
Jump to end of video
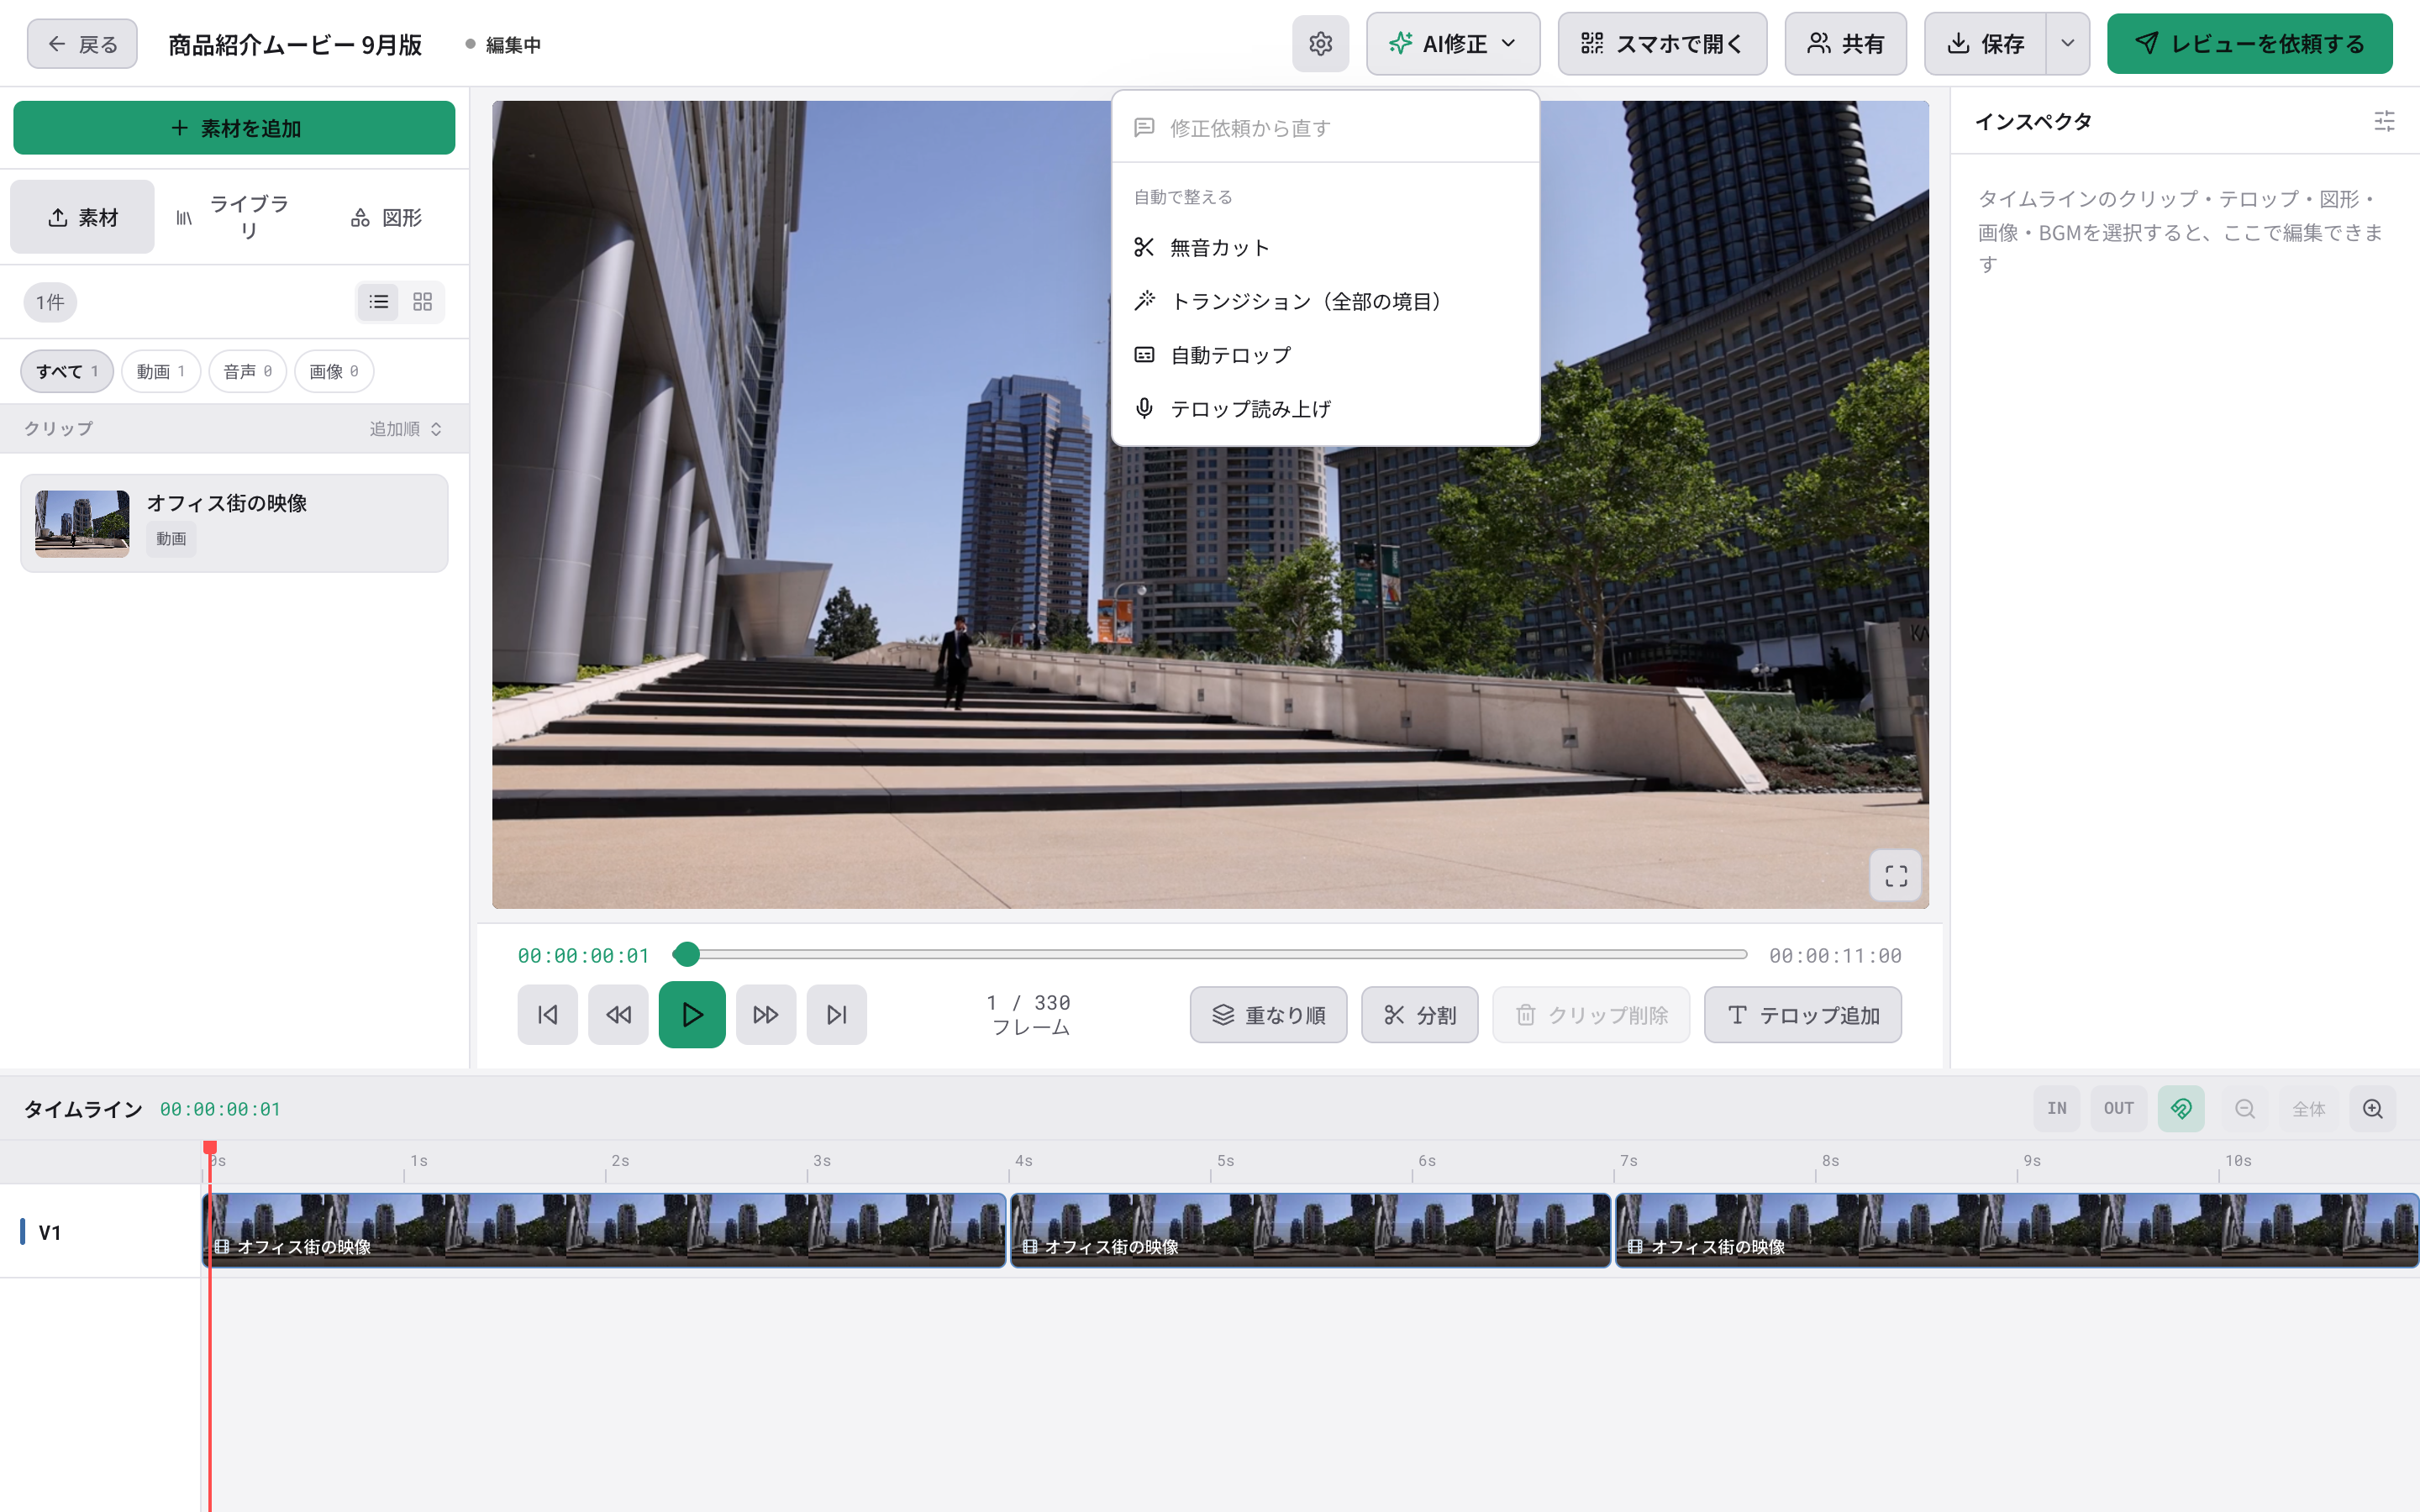837,1015
